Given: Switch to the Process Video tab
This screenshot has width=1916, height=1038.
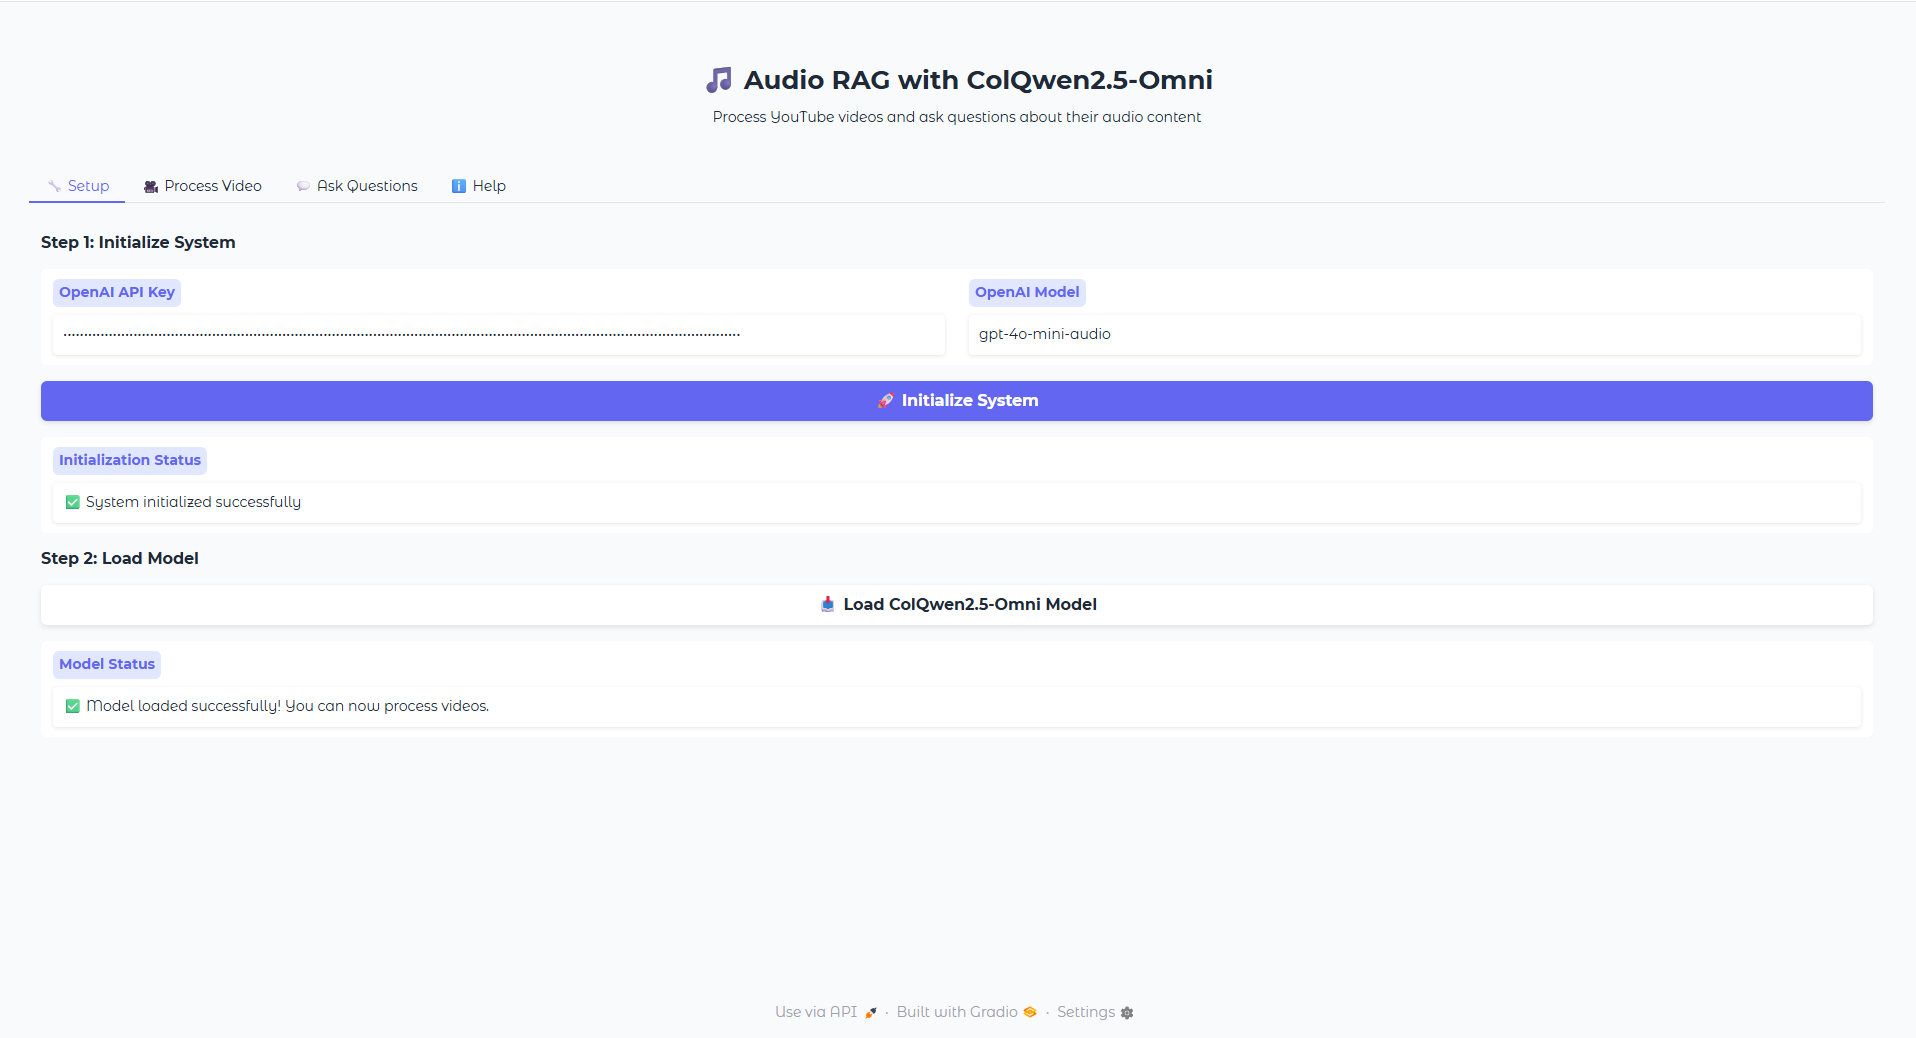Looking at the screenshot, I should [x=212, y=186].
